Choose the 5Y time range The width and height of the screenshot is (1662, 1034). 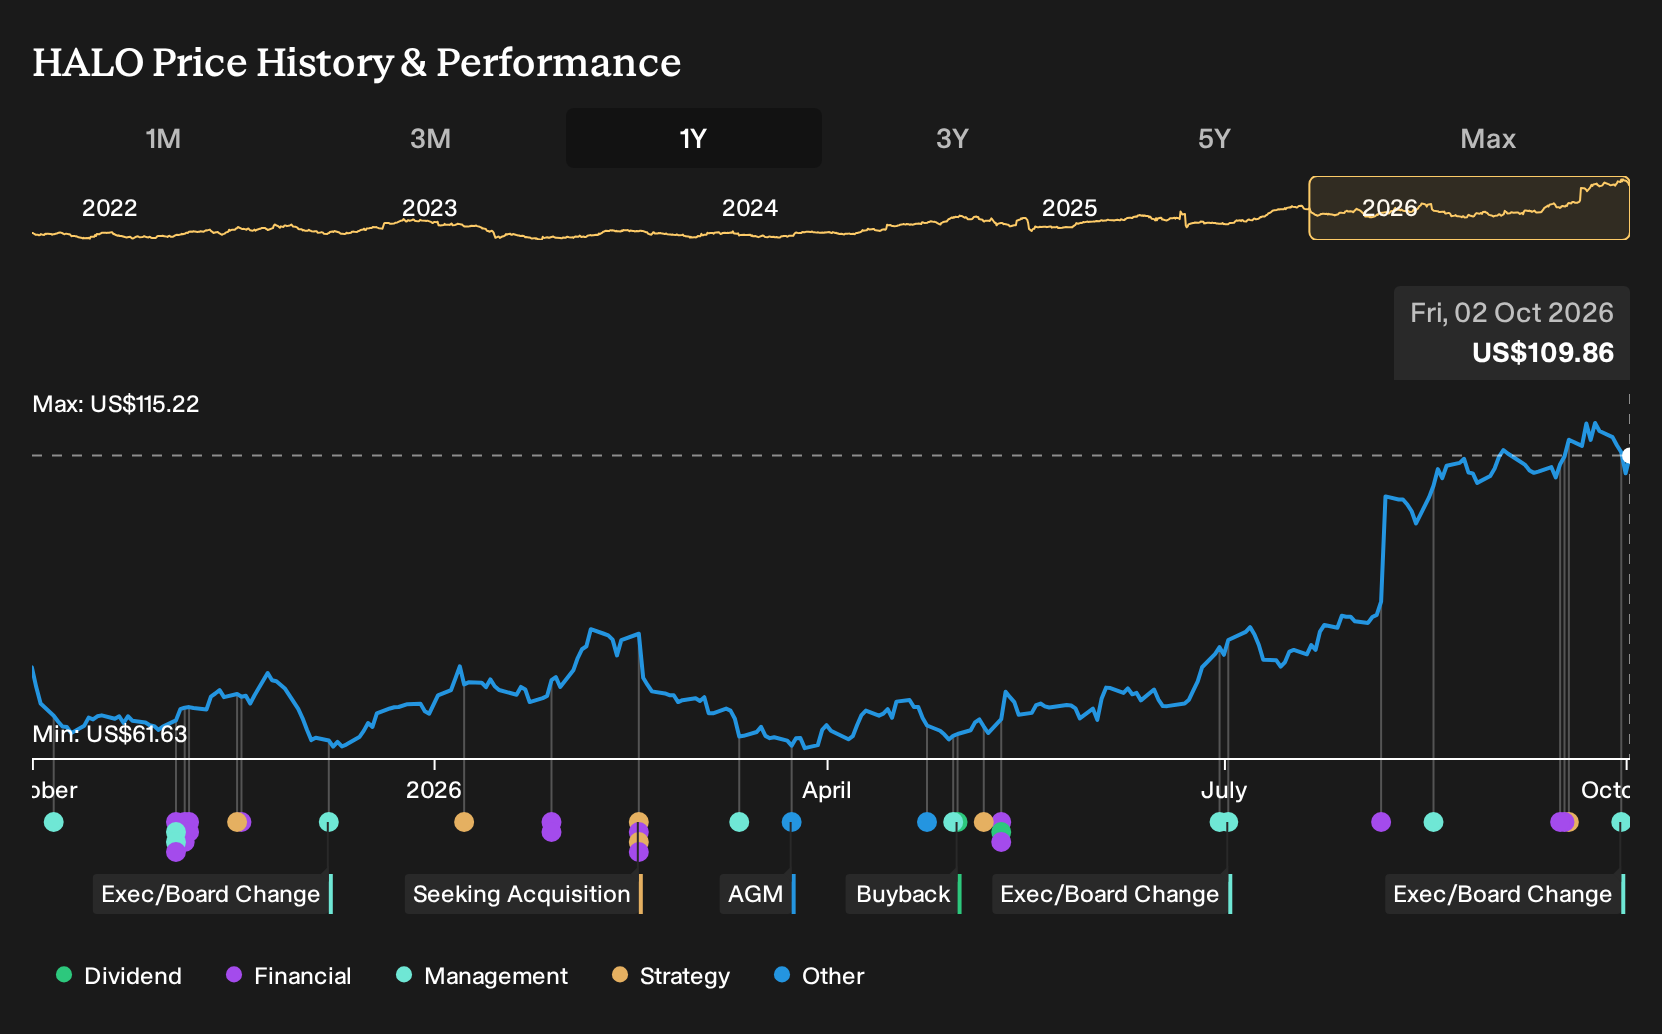(1214, 138)
